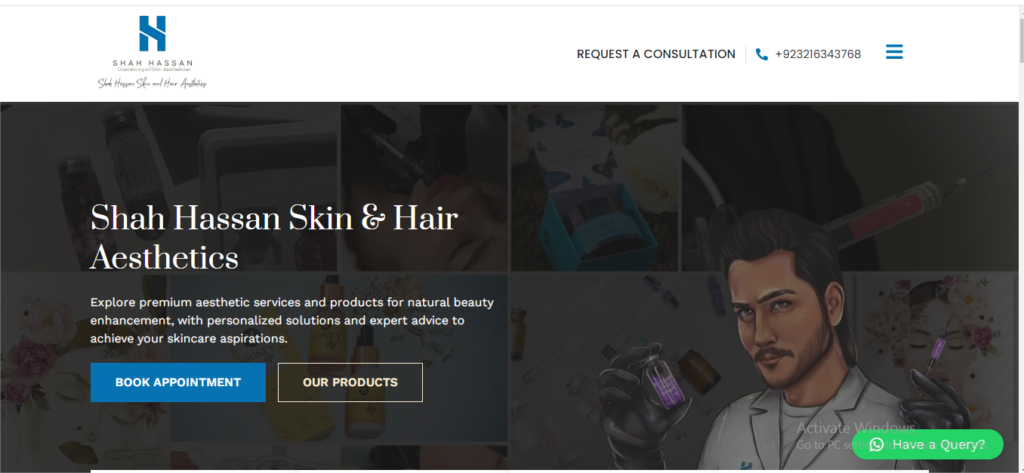Open the Our Products button
The height and width of the screenshot is (473, 1024).
(350, 382)
